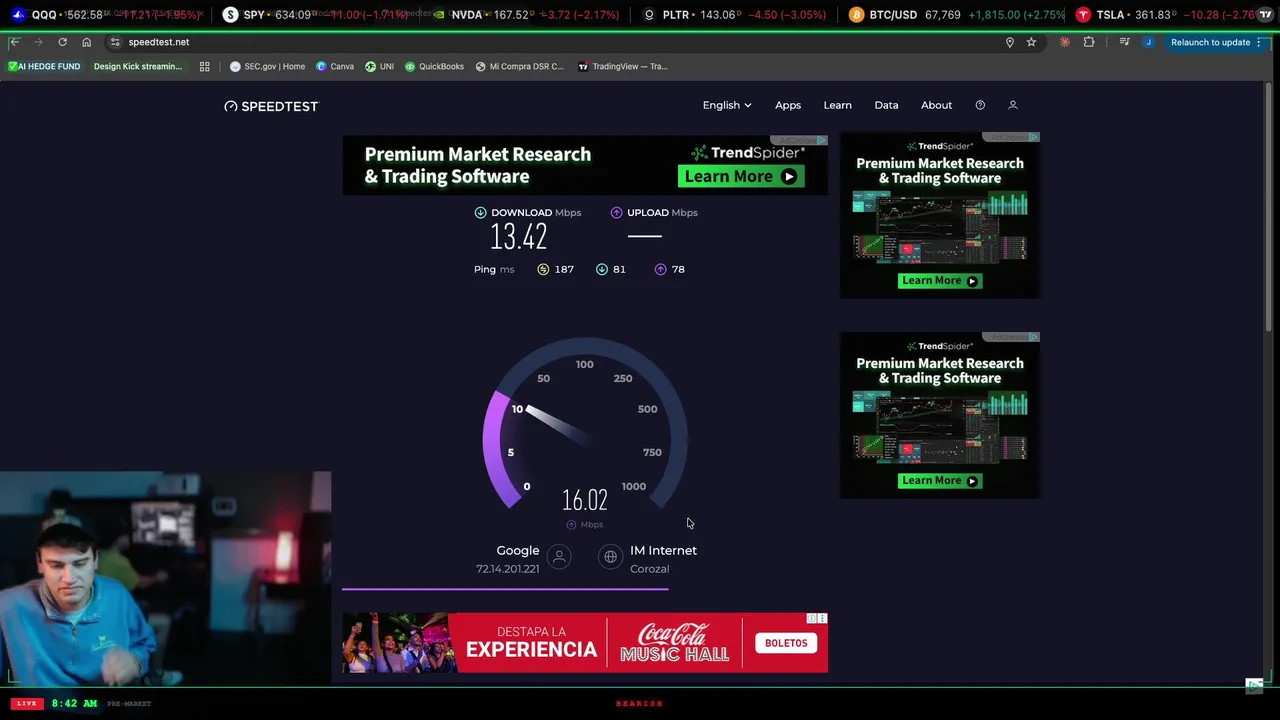This screenshot has height=720, width=1280.
Task: Open AI HEDGE FUND bookmark
Action: click(x=44, y=66)
